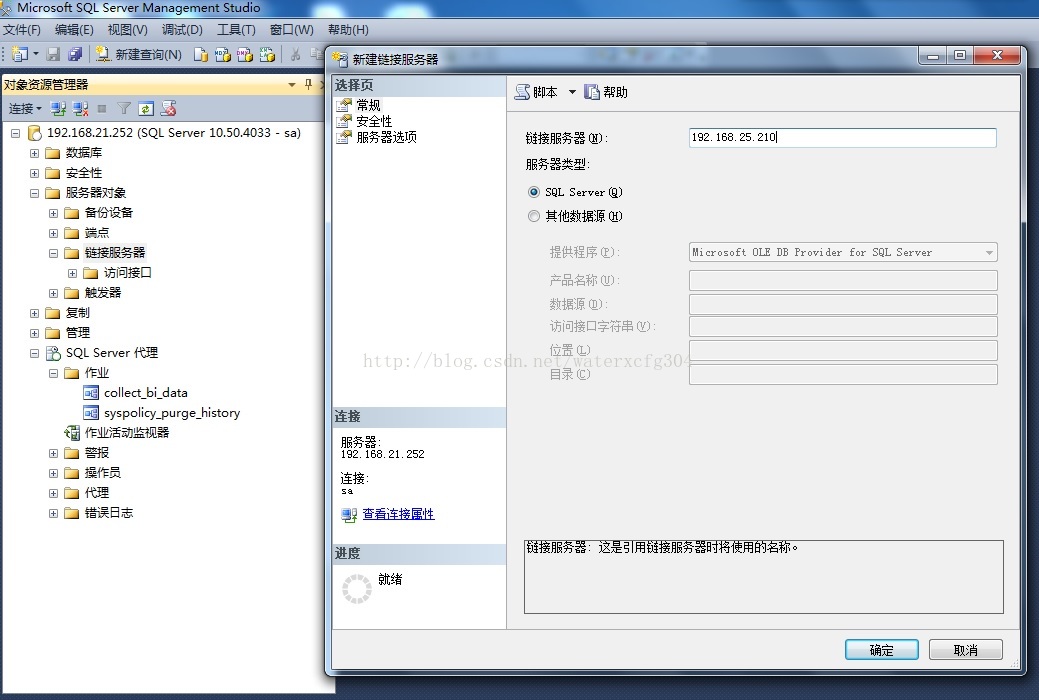
Task: Click Refresh icon in Object Explorer toolbar
Action: pos(146,108)
